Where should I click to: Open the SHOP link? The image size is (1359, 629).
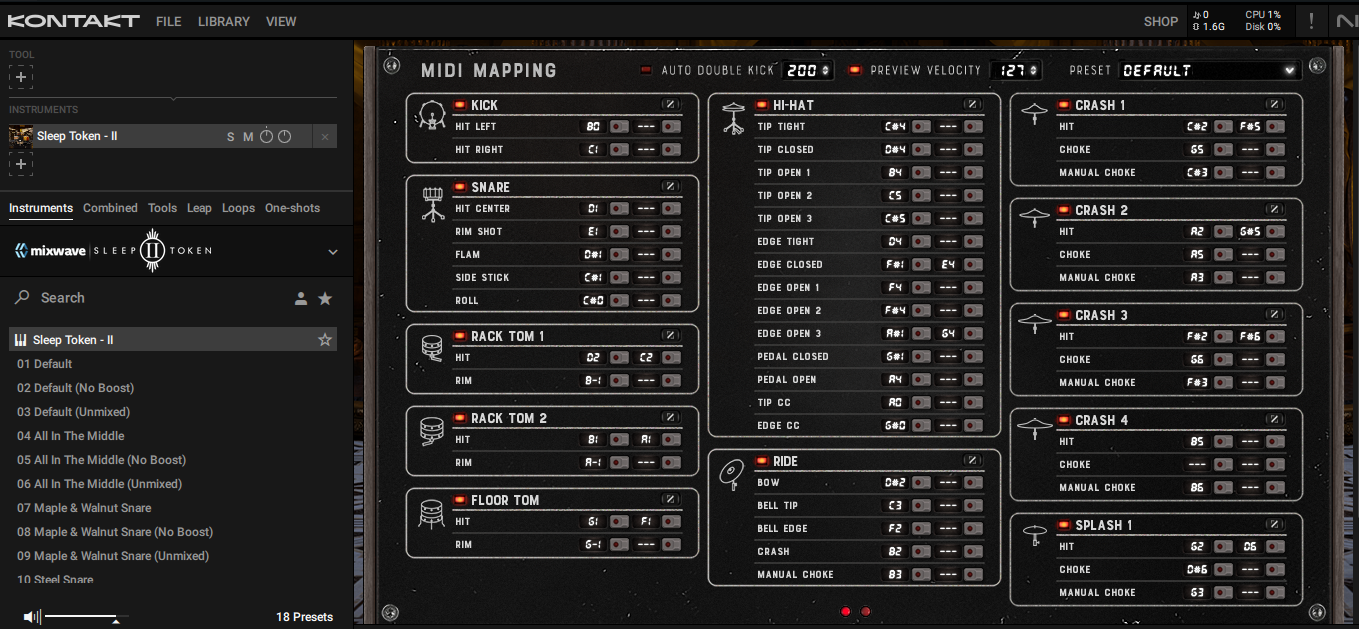click(x=1161, y=21)
